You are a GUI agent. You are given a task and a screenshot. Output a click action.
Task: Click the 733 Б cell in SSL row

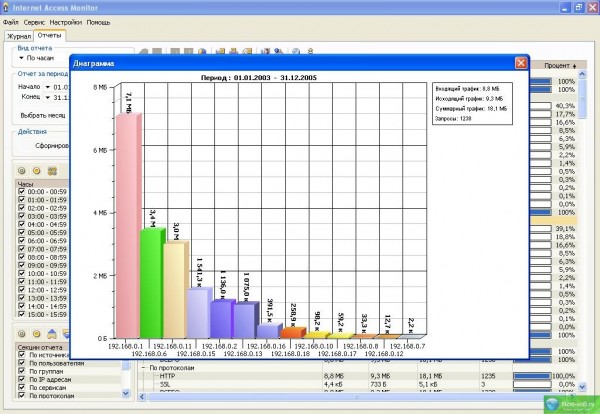tap(378, 384)
